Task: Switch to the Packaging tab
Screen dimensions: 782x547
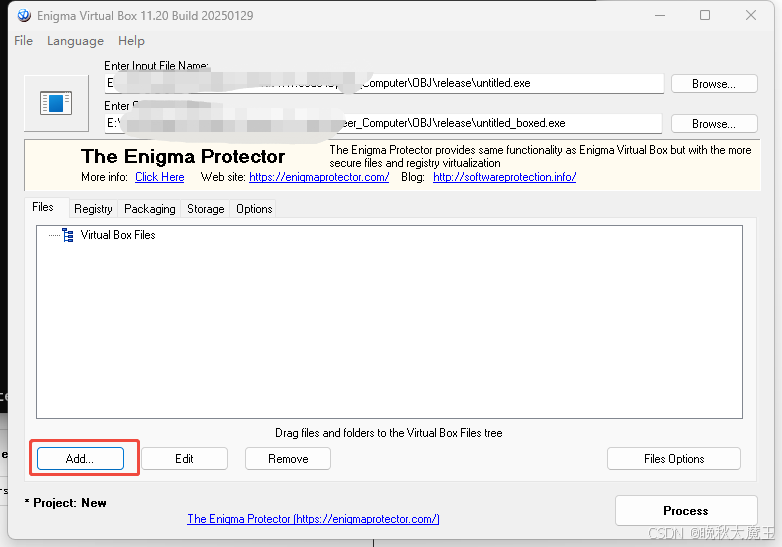Action: (x=150, y=209)
